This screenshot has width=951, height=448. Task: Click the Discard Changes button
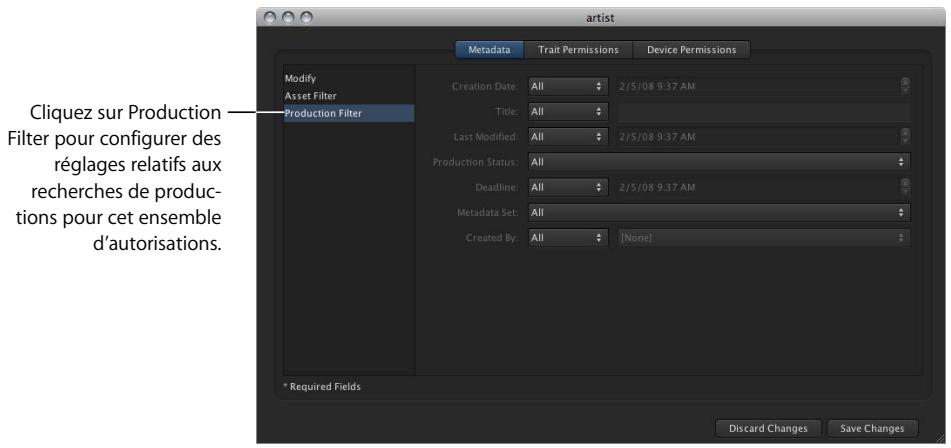coord(768,428)
